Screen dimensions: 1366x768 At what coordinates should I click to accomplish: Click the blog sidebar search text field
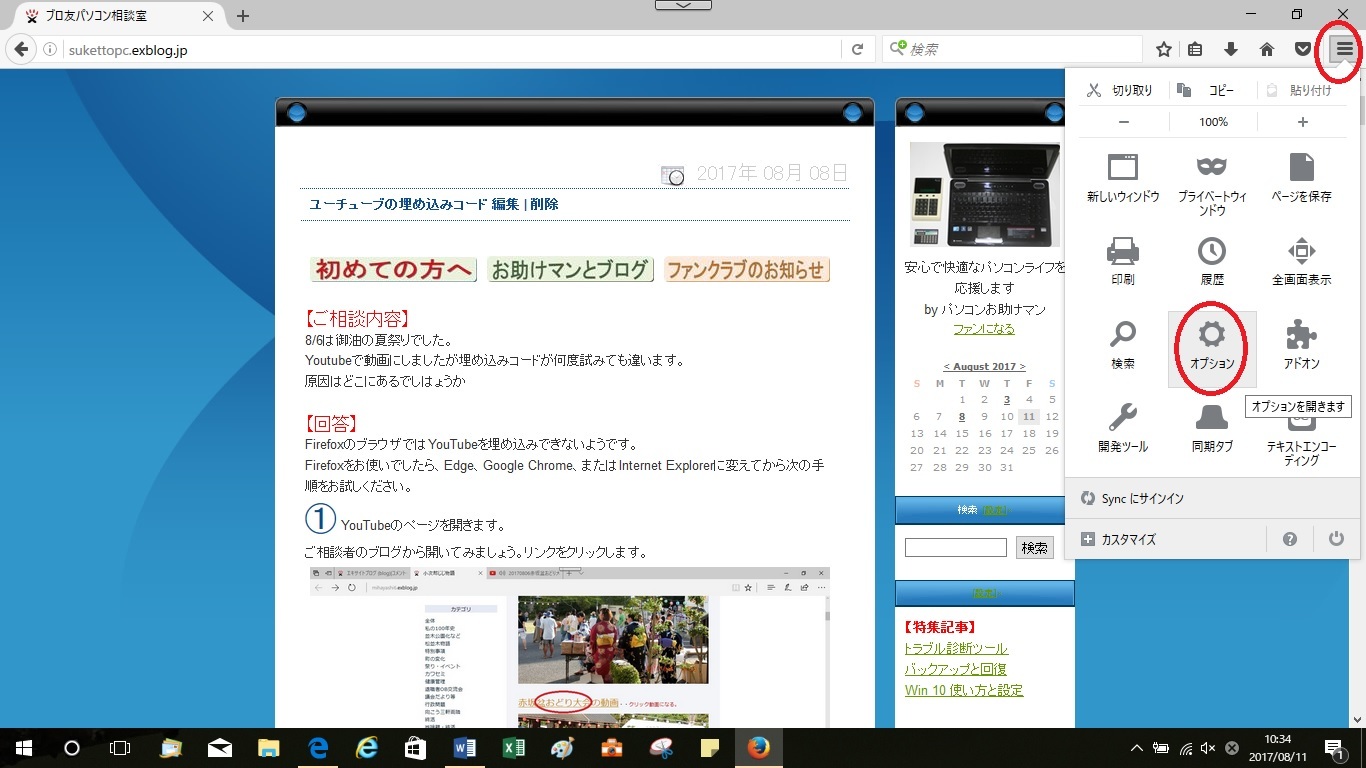(x=956, y=548)
